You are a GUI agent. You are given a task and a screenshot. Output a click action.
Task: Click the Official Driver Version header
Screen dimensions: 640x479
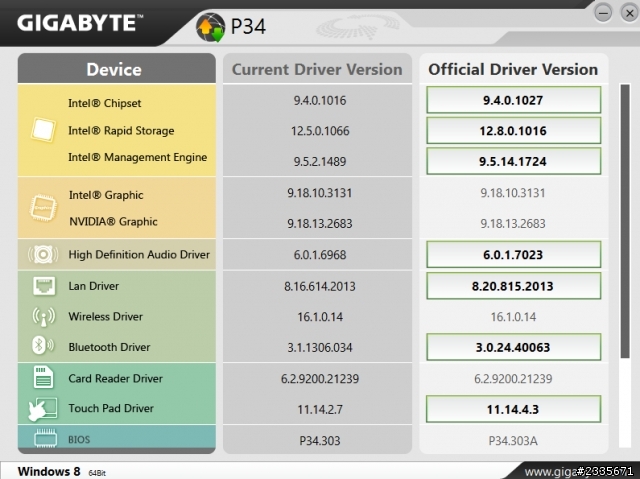point(513,69)
